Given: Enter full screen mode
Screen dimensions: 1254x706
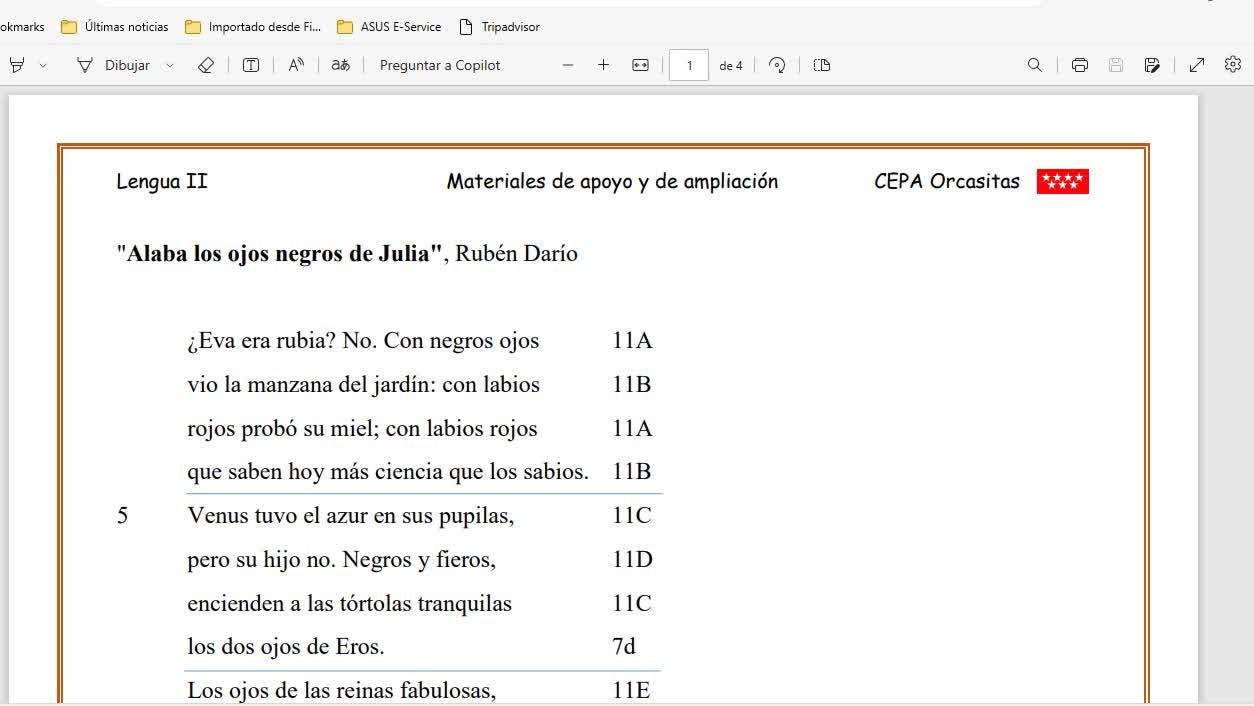Looking at the screenshot, I should click(x=1197, y=65).
